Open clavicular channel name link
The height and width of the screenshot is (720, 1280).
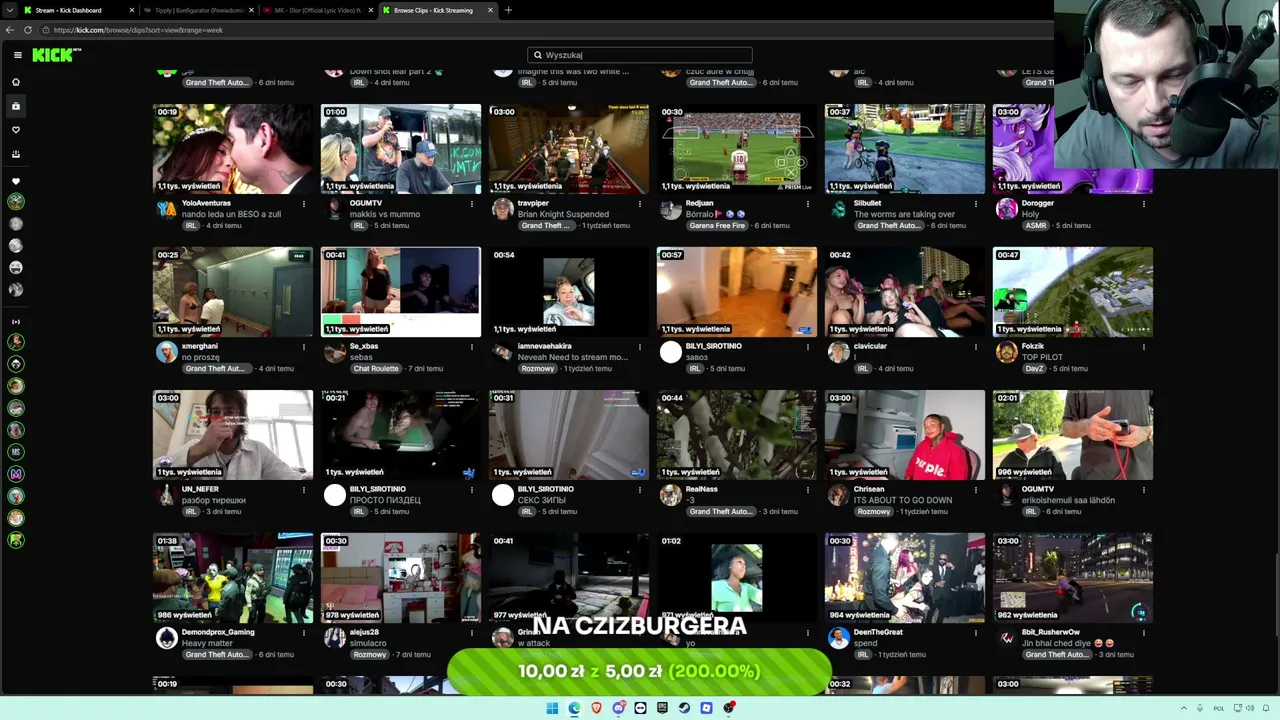point(872,346)
